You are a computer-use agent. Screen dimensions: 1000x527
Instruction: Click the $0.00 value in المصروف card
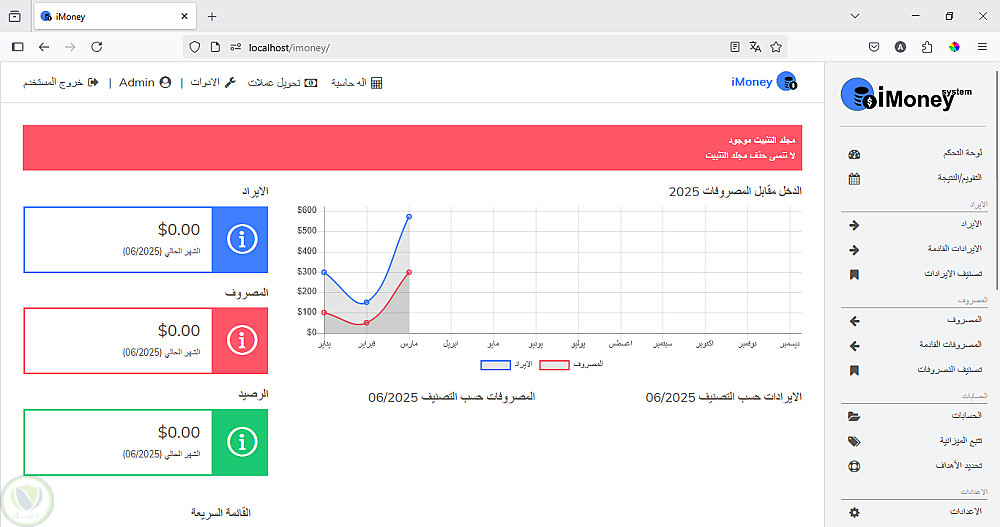179,330
